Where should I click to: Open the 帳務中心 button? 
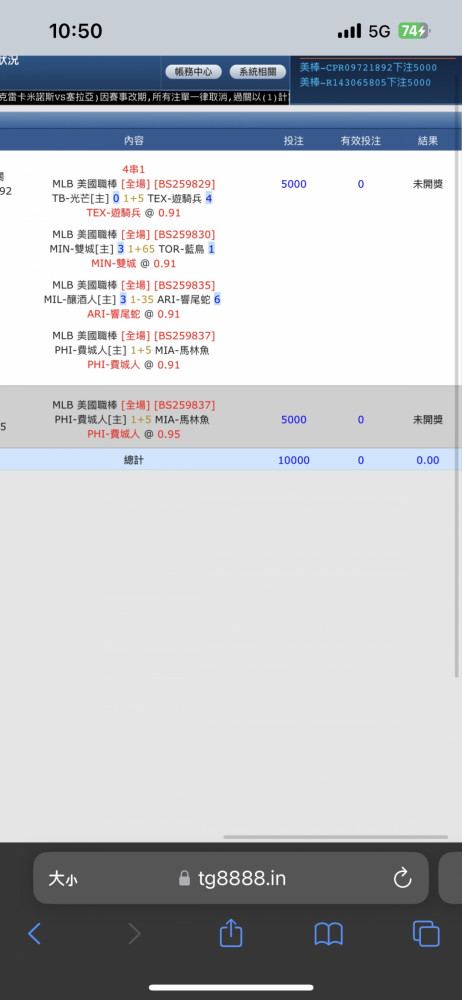tap(193, 72)
